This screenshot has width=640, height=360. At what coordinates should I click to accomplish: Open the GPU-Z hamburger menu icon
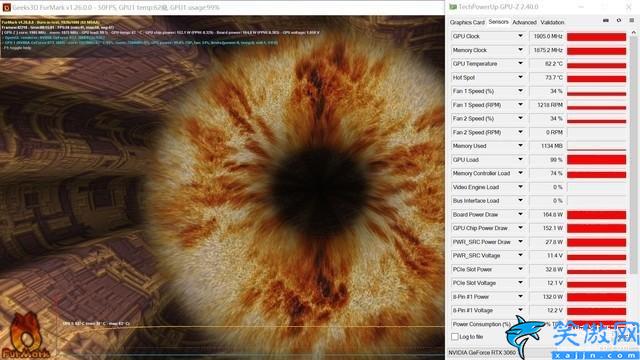click(x=631, y=20)
